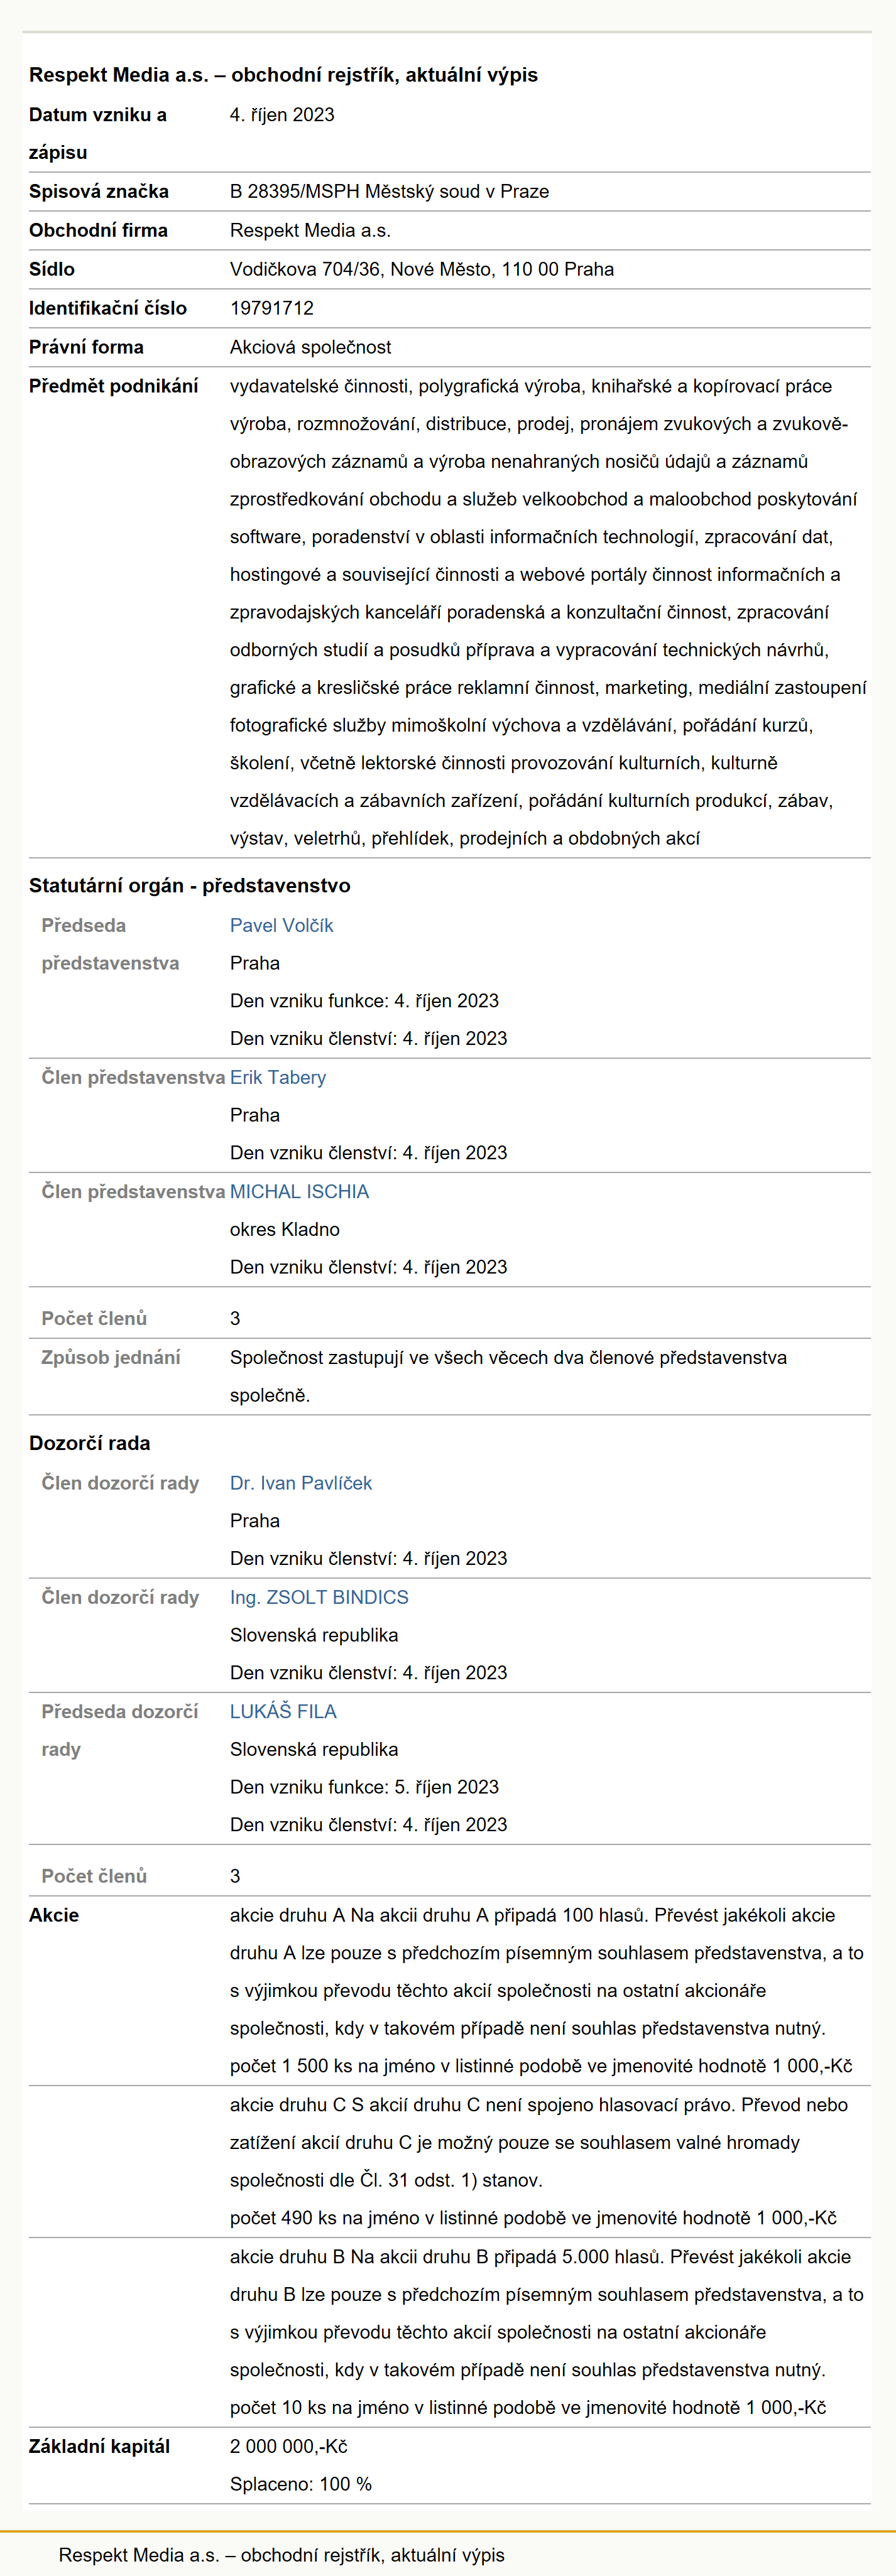This screenshot has width=896, height=2576.
Task: Click the Základní kapitál value 2 000 000,-Kč
Action: point(289,2446)
